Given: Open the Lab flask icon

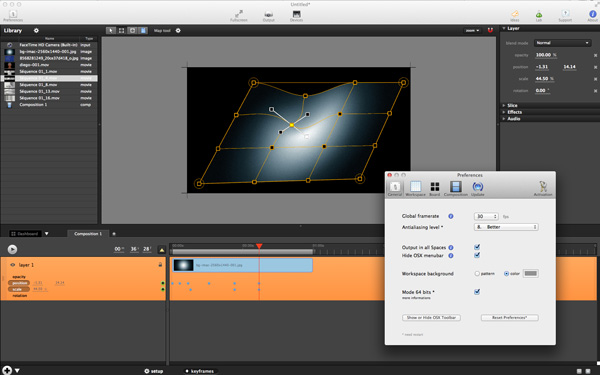Looking at the screenshot, I should pos(539,15).
